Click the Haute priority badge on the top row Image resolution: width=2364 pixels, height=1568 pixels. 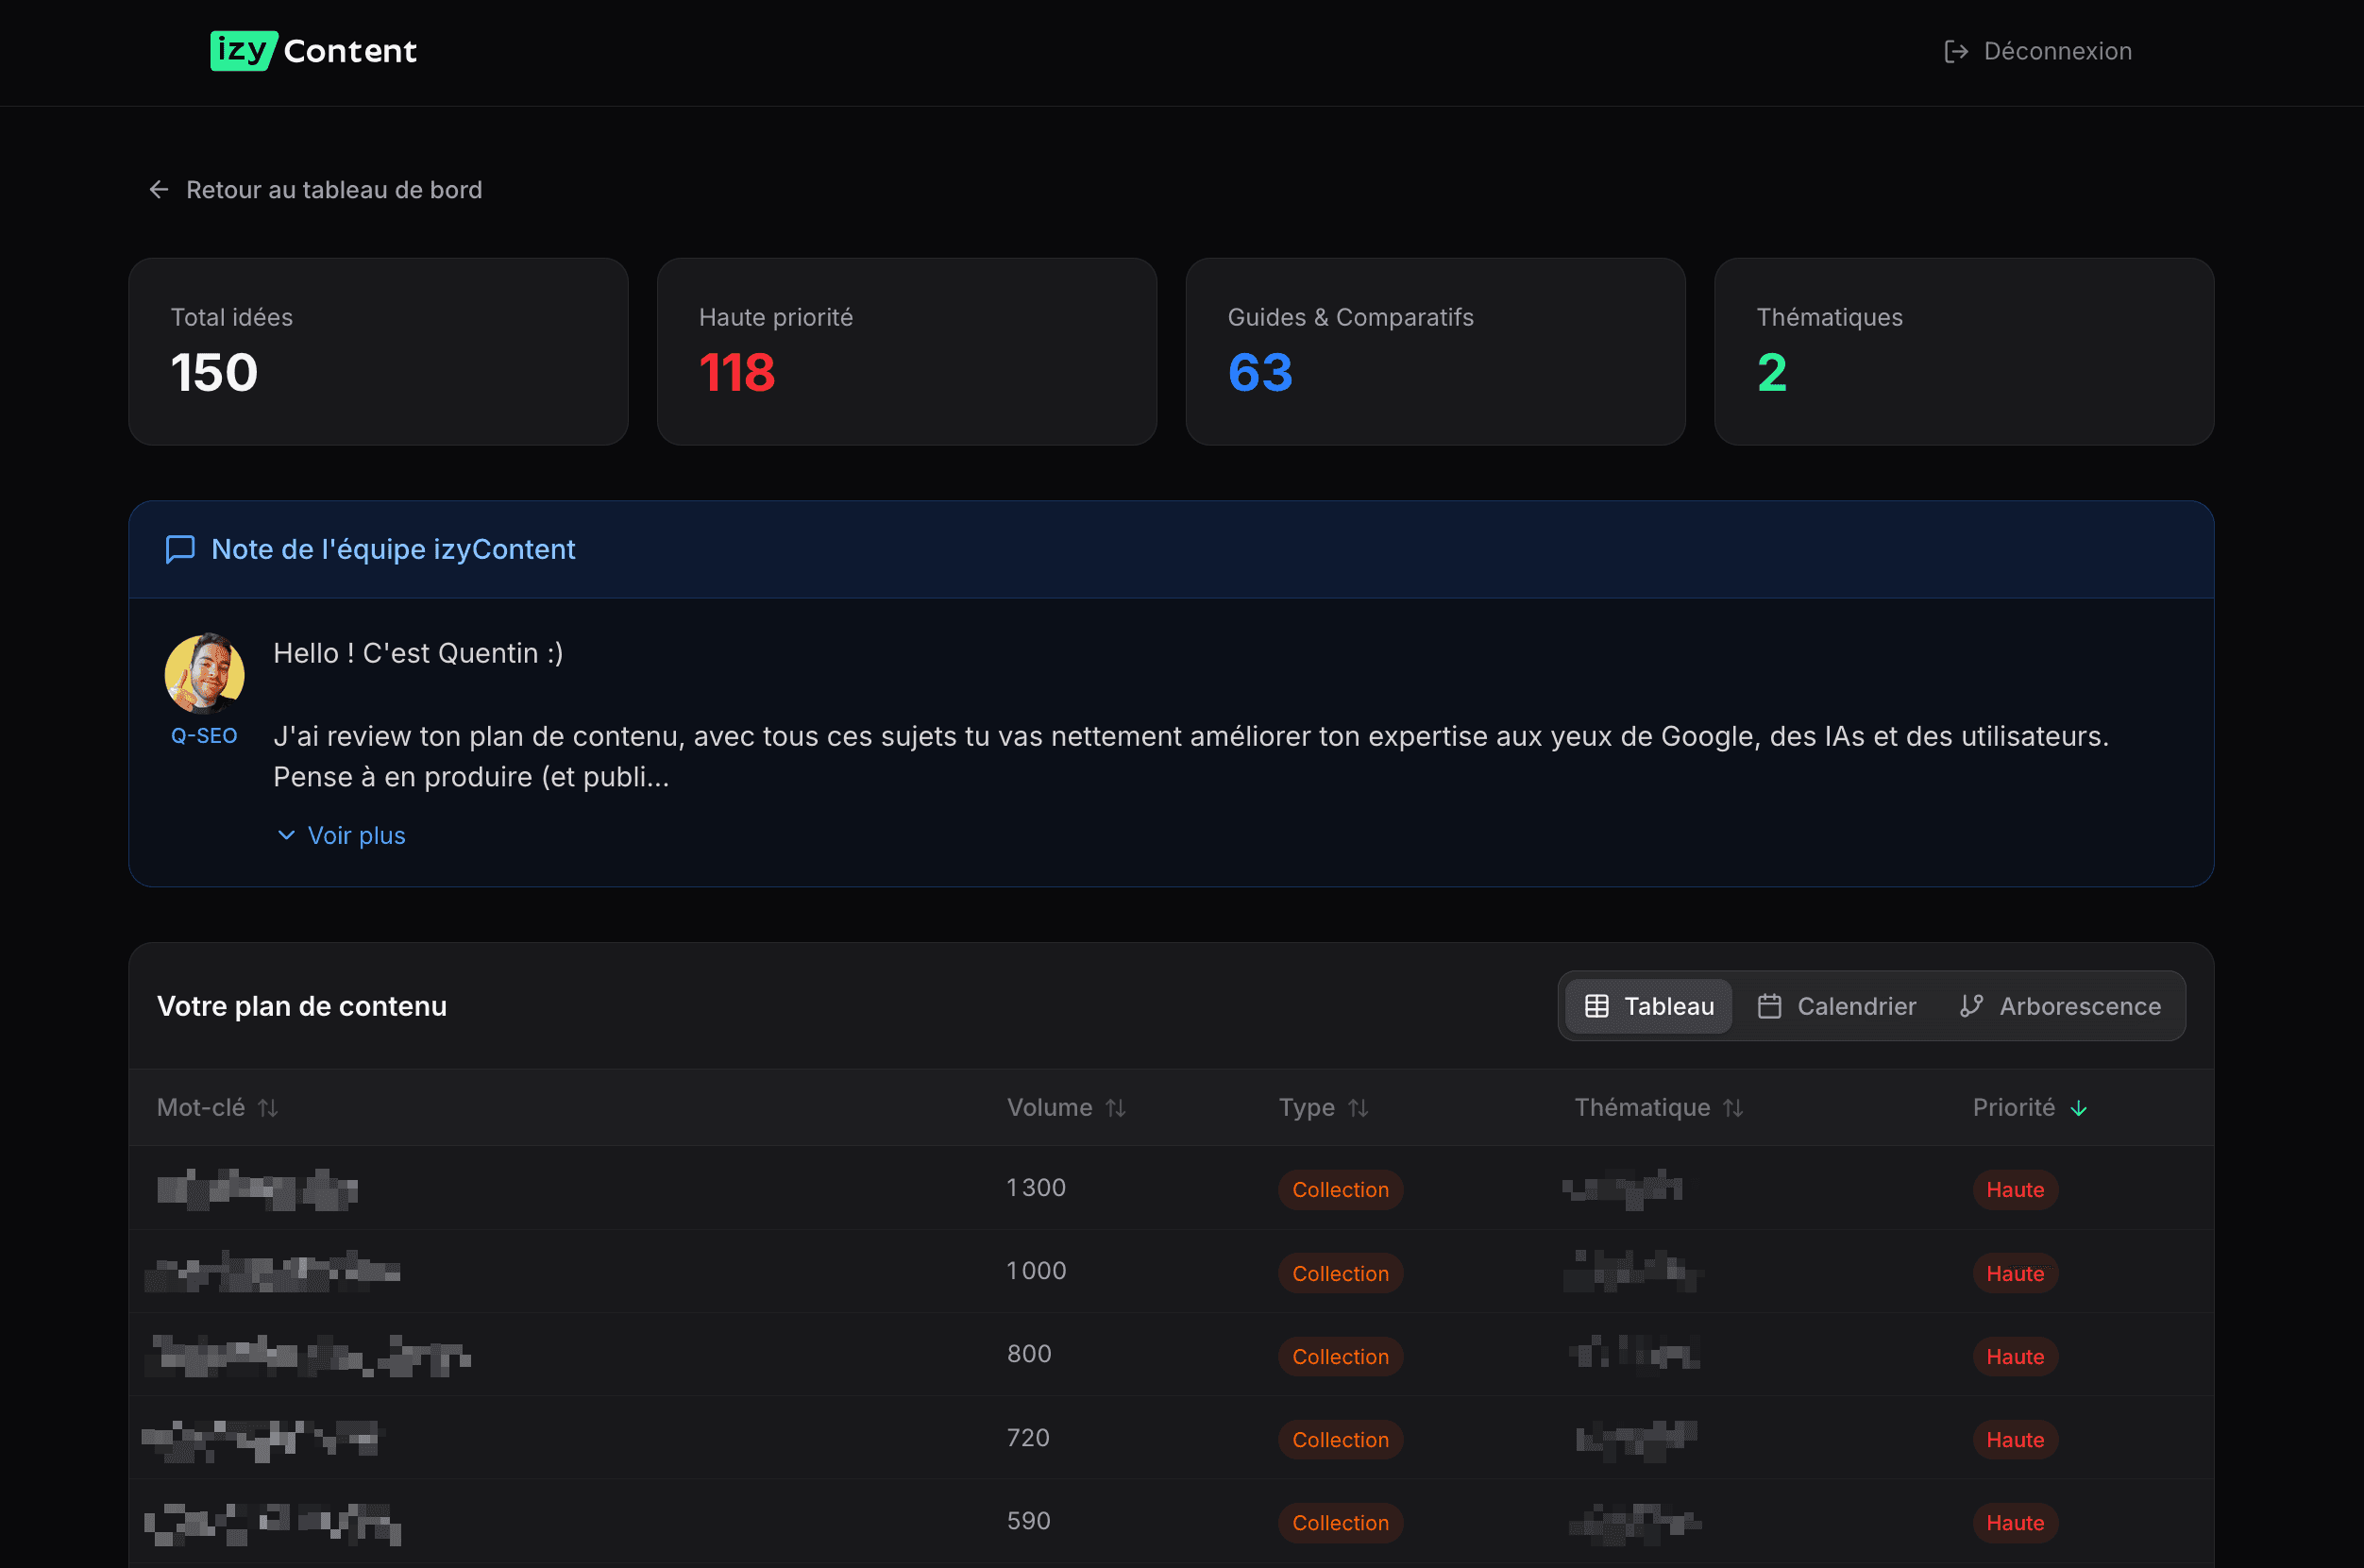pyautogui.click(x=2015, y=1190)
